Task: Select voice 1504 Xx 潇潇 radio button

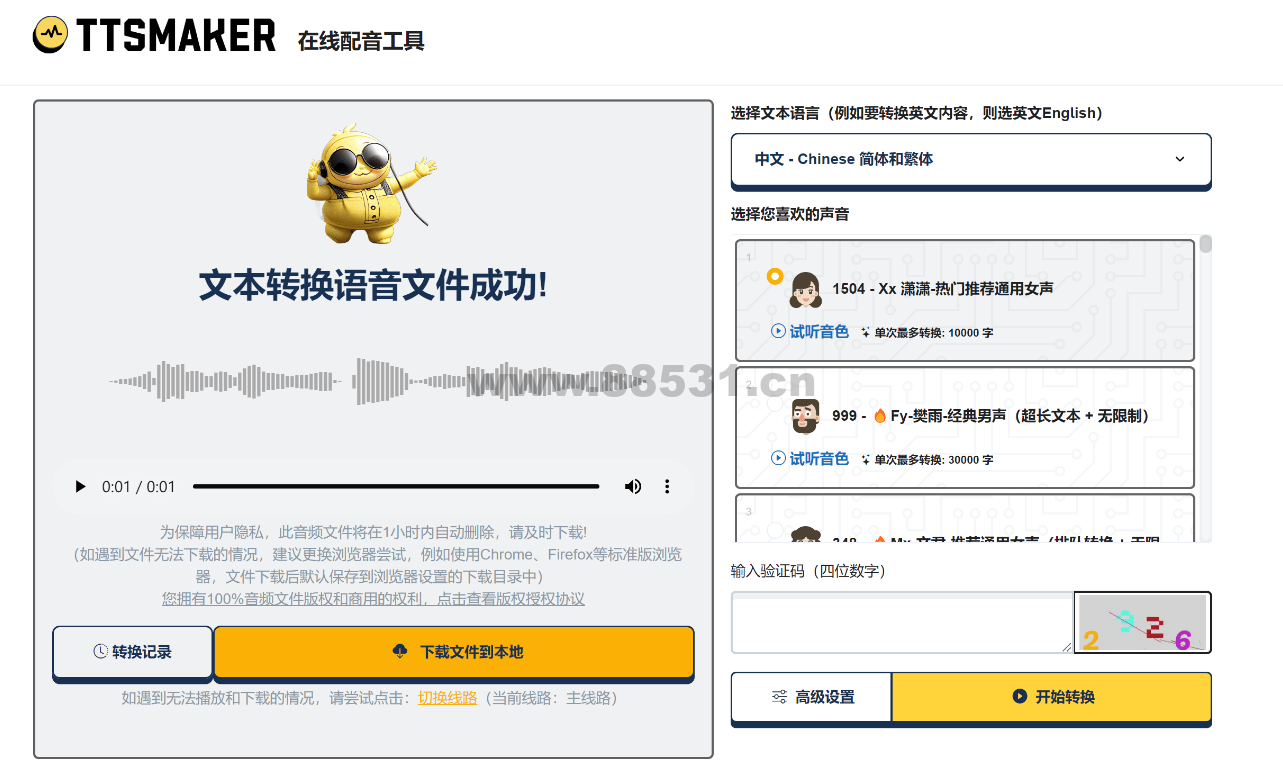Action: 774,276
